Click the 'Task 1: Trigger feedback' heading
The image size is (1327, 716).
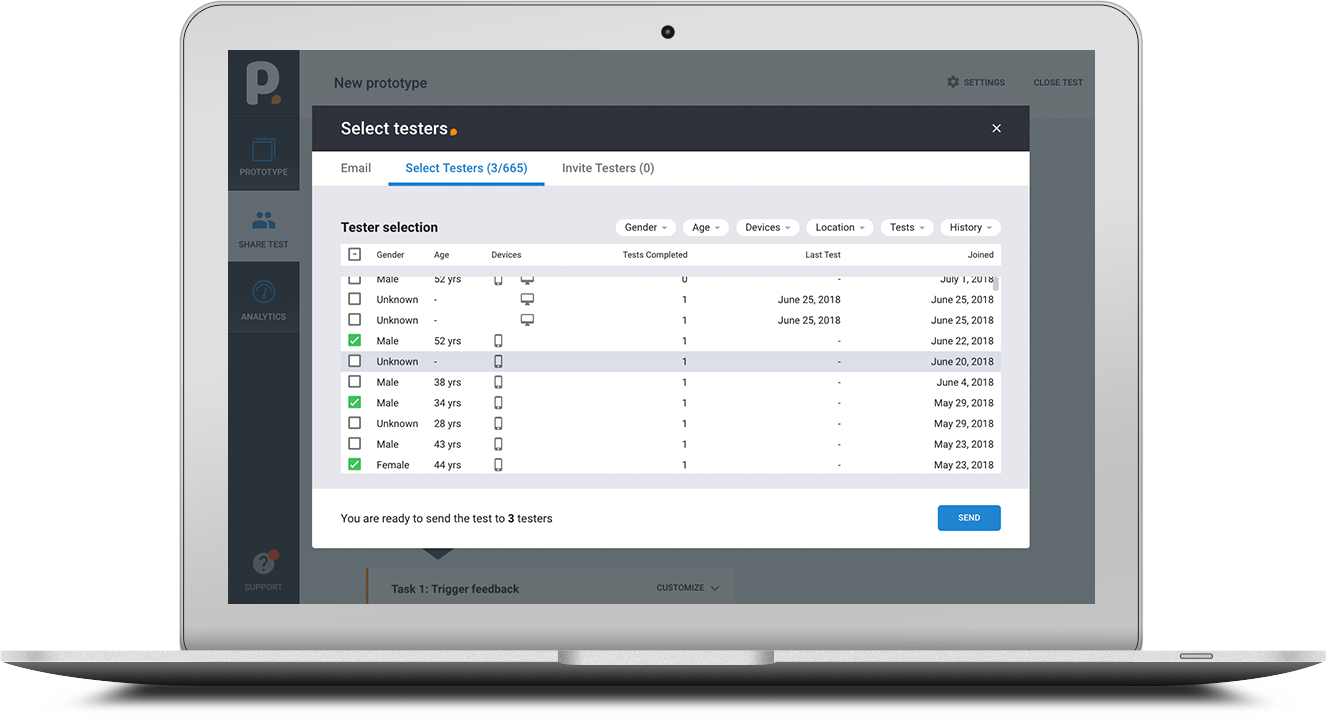(x=455, y=589)
